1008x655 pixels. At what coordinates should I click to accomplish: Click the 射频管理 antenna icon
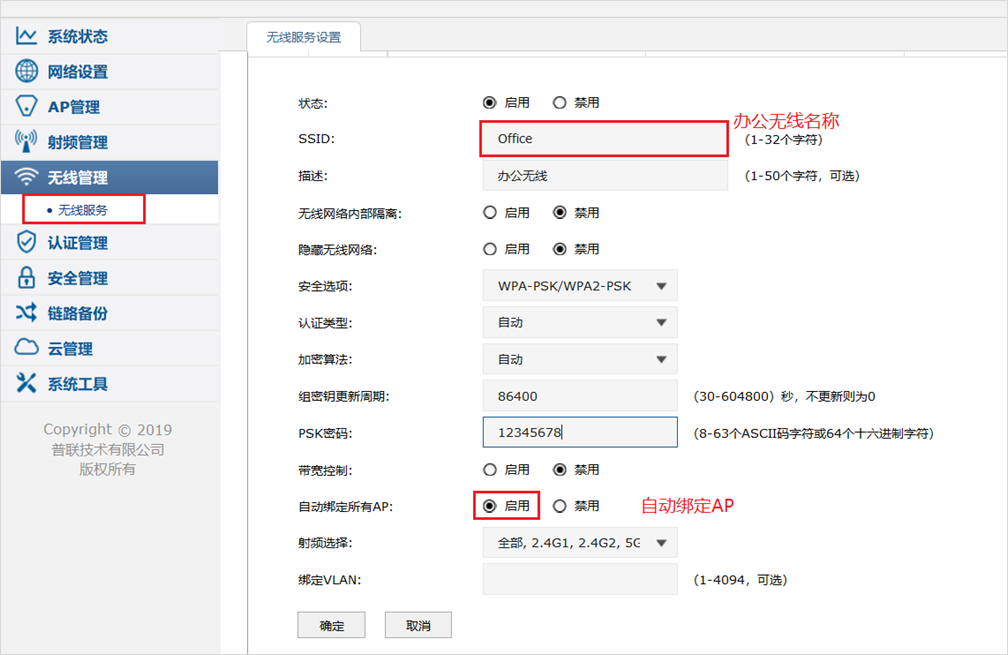point(26,142)
